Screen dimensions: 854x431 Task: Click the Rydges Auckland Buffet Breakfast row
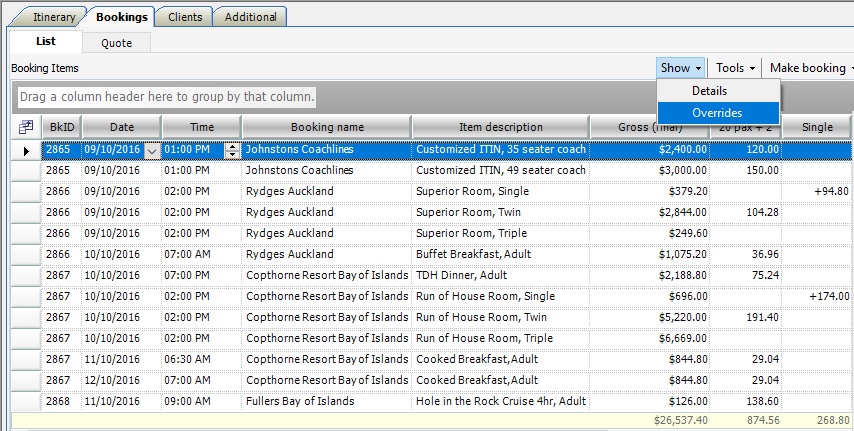pos(327,255)
